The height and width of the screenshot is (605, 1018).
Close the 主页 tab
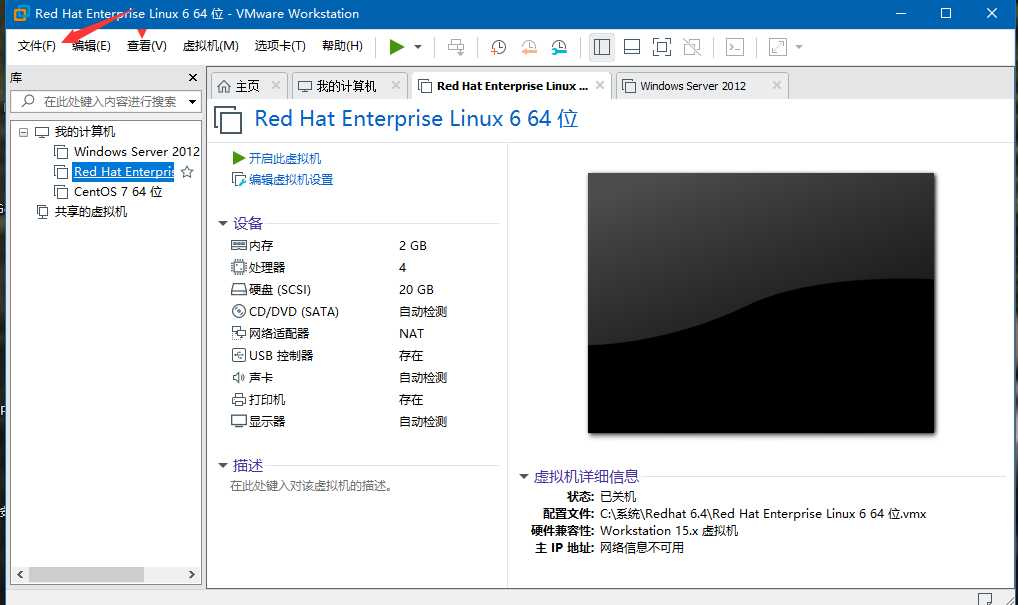coord(276,85)
